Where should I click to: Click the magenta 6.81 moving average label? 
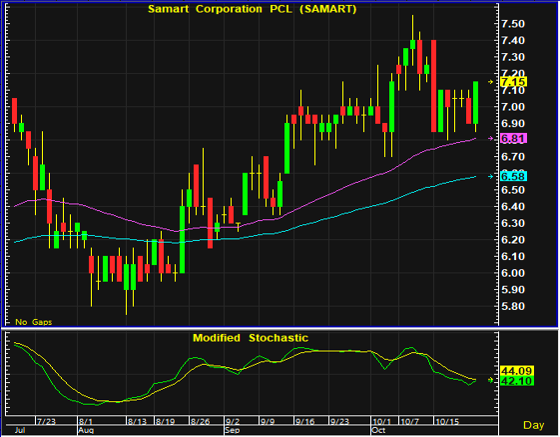[x=513, y=139]
